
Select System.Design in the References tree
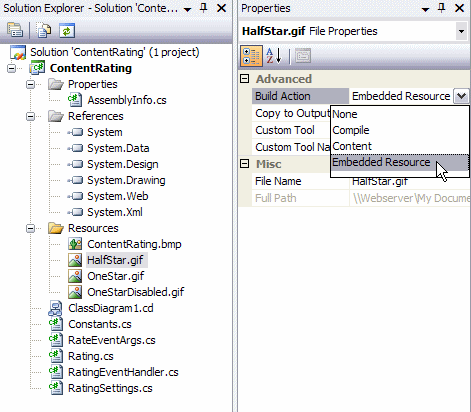[x=123, y=164]
